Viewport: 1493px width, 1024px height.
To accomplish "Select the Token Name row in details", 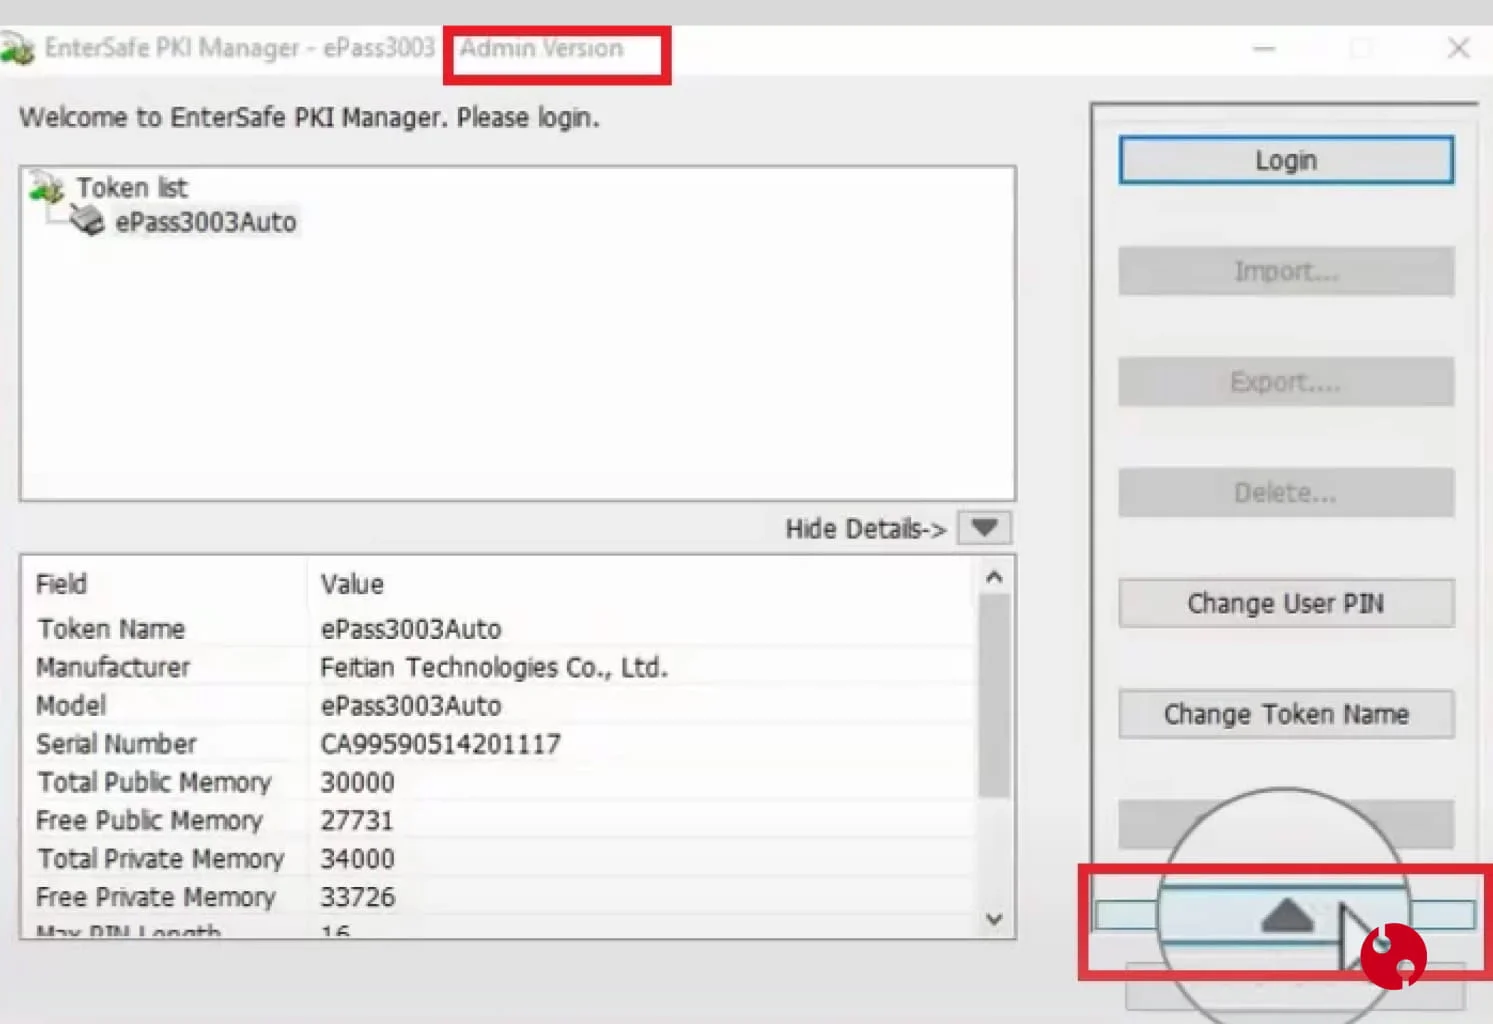I will (x=497, y=629).
